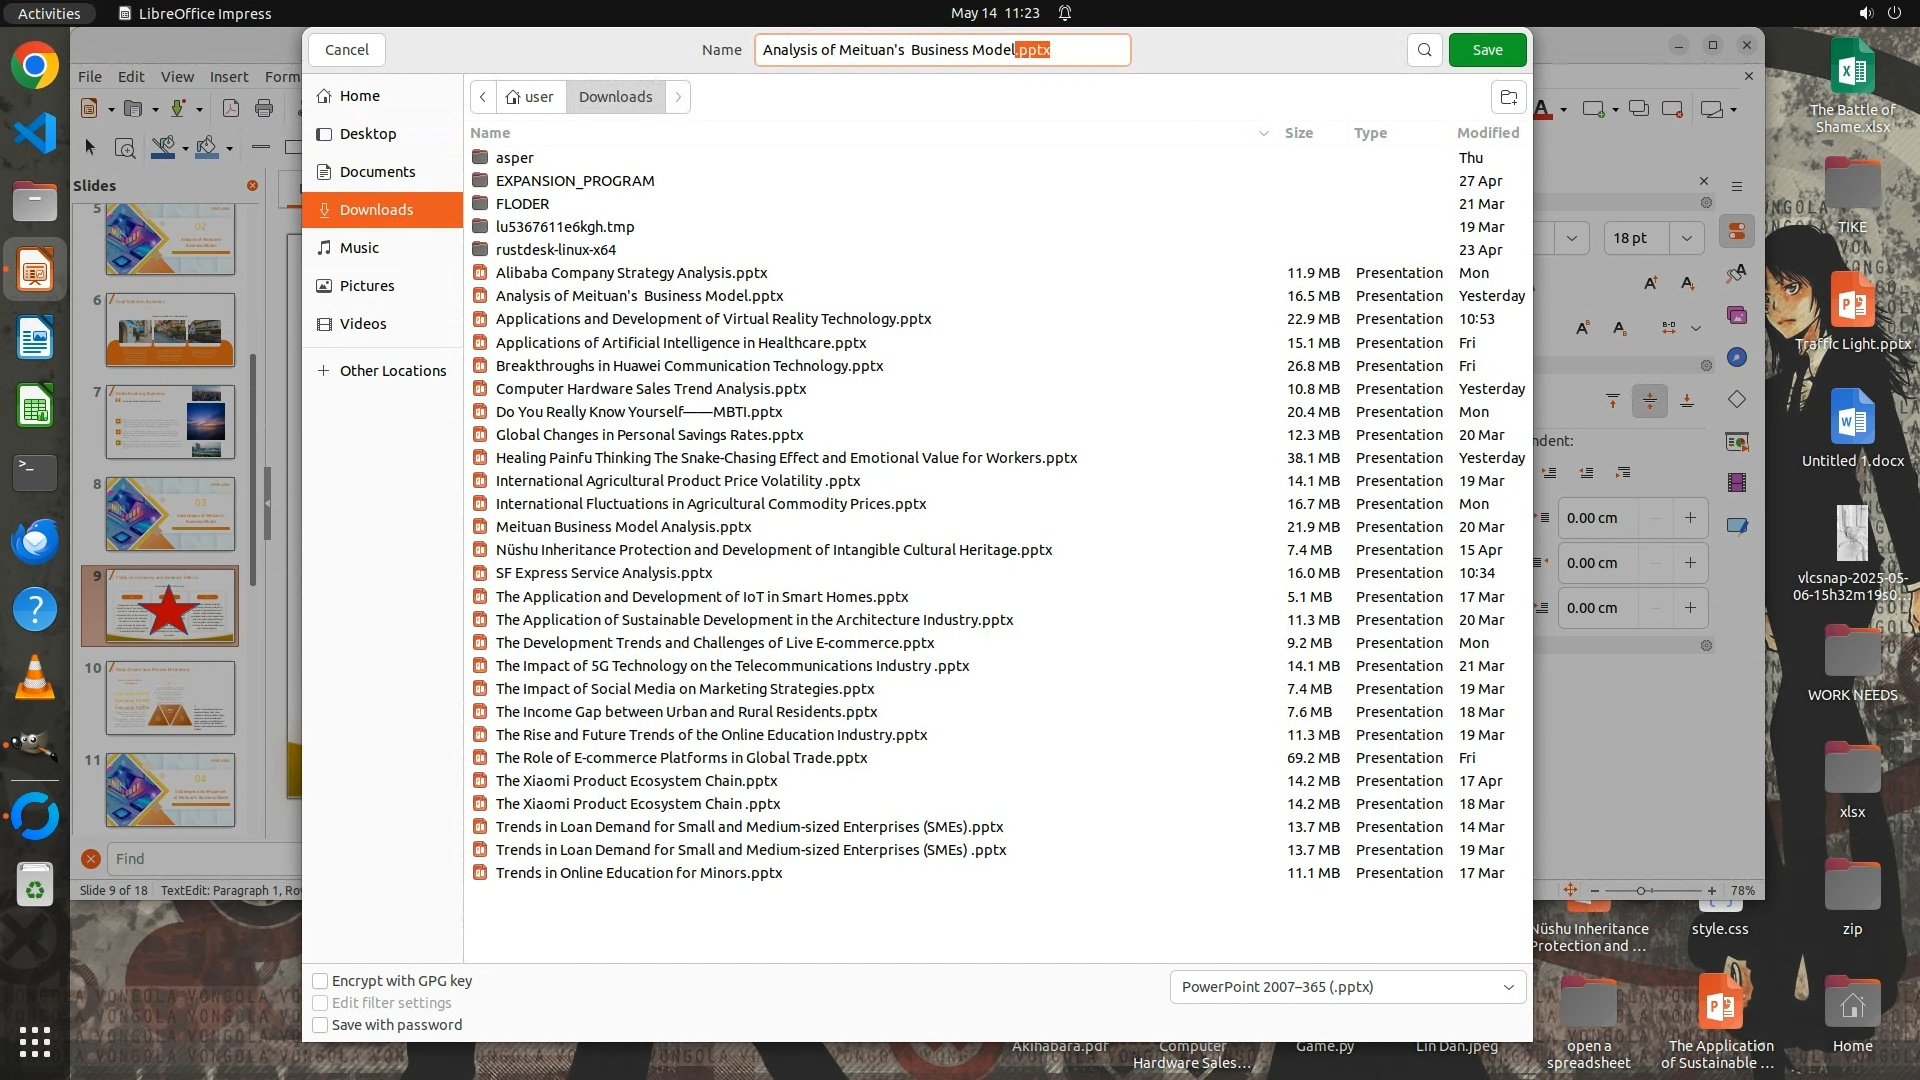Open Show Applications grid in dock
Image resolution: width=1920 pixels, height=1080 pixels.
[35, 1041]
